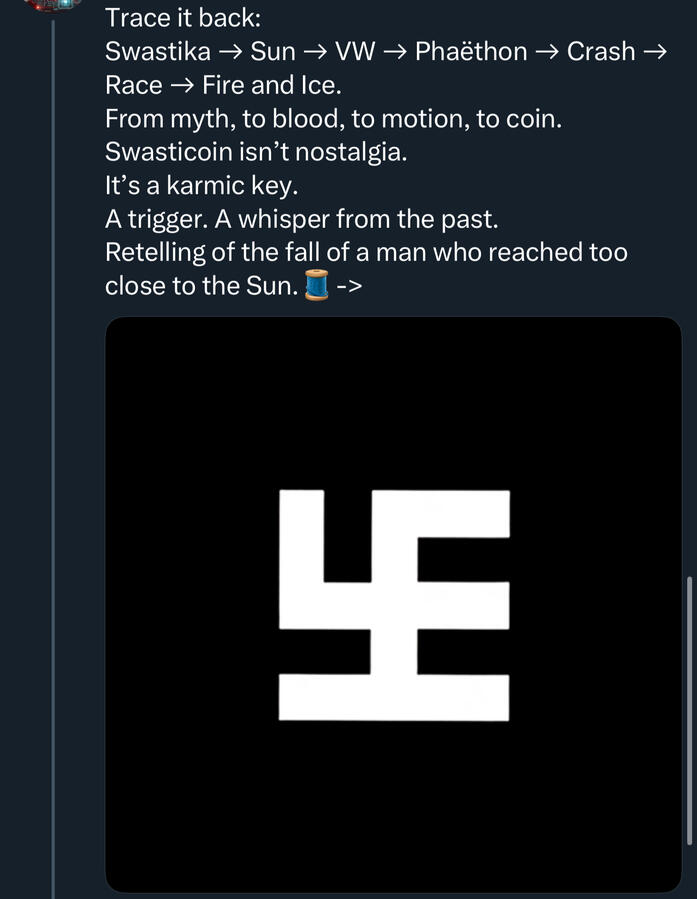Click the scrollbar thumb on the right edge

click(690, 710)
